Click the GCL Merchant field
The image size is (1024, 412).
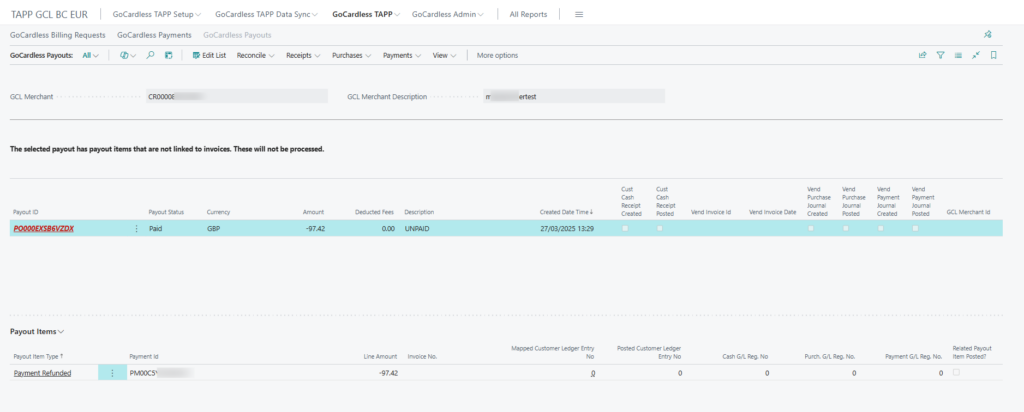[236, 96]
